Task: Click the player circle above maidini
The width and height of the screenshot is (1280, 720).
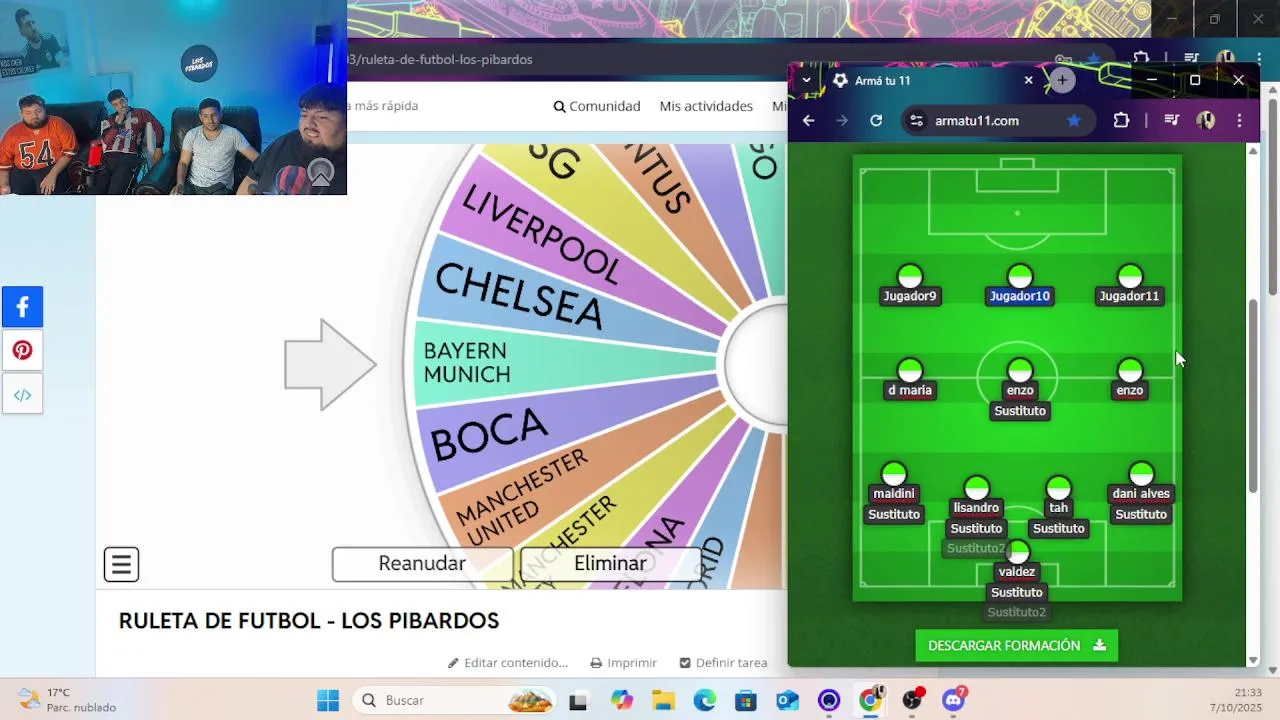Action: (893, 474)
